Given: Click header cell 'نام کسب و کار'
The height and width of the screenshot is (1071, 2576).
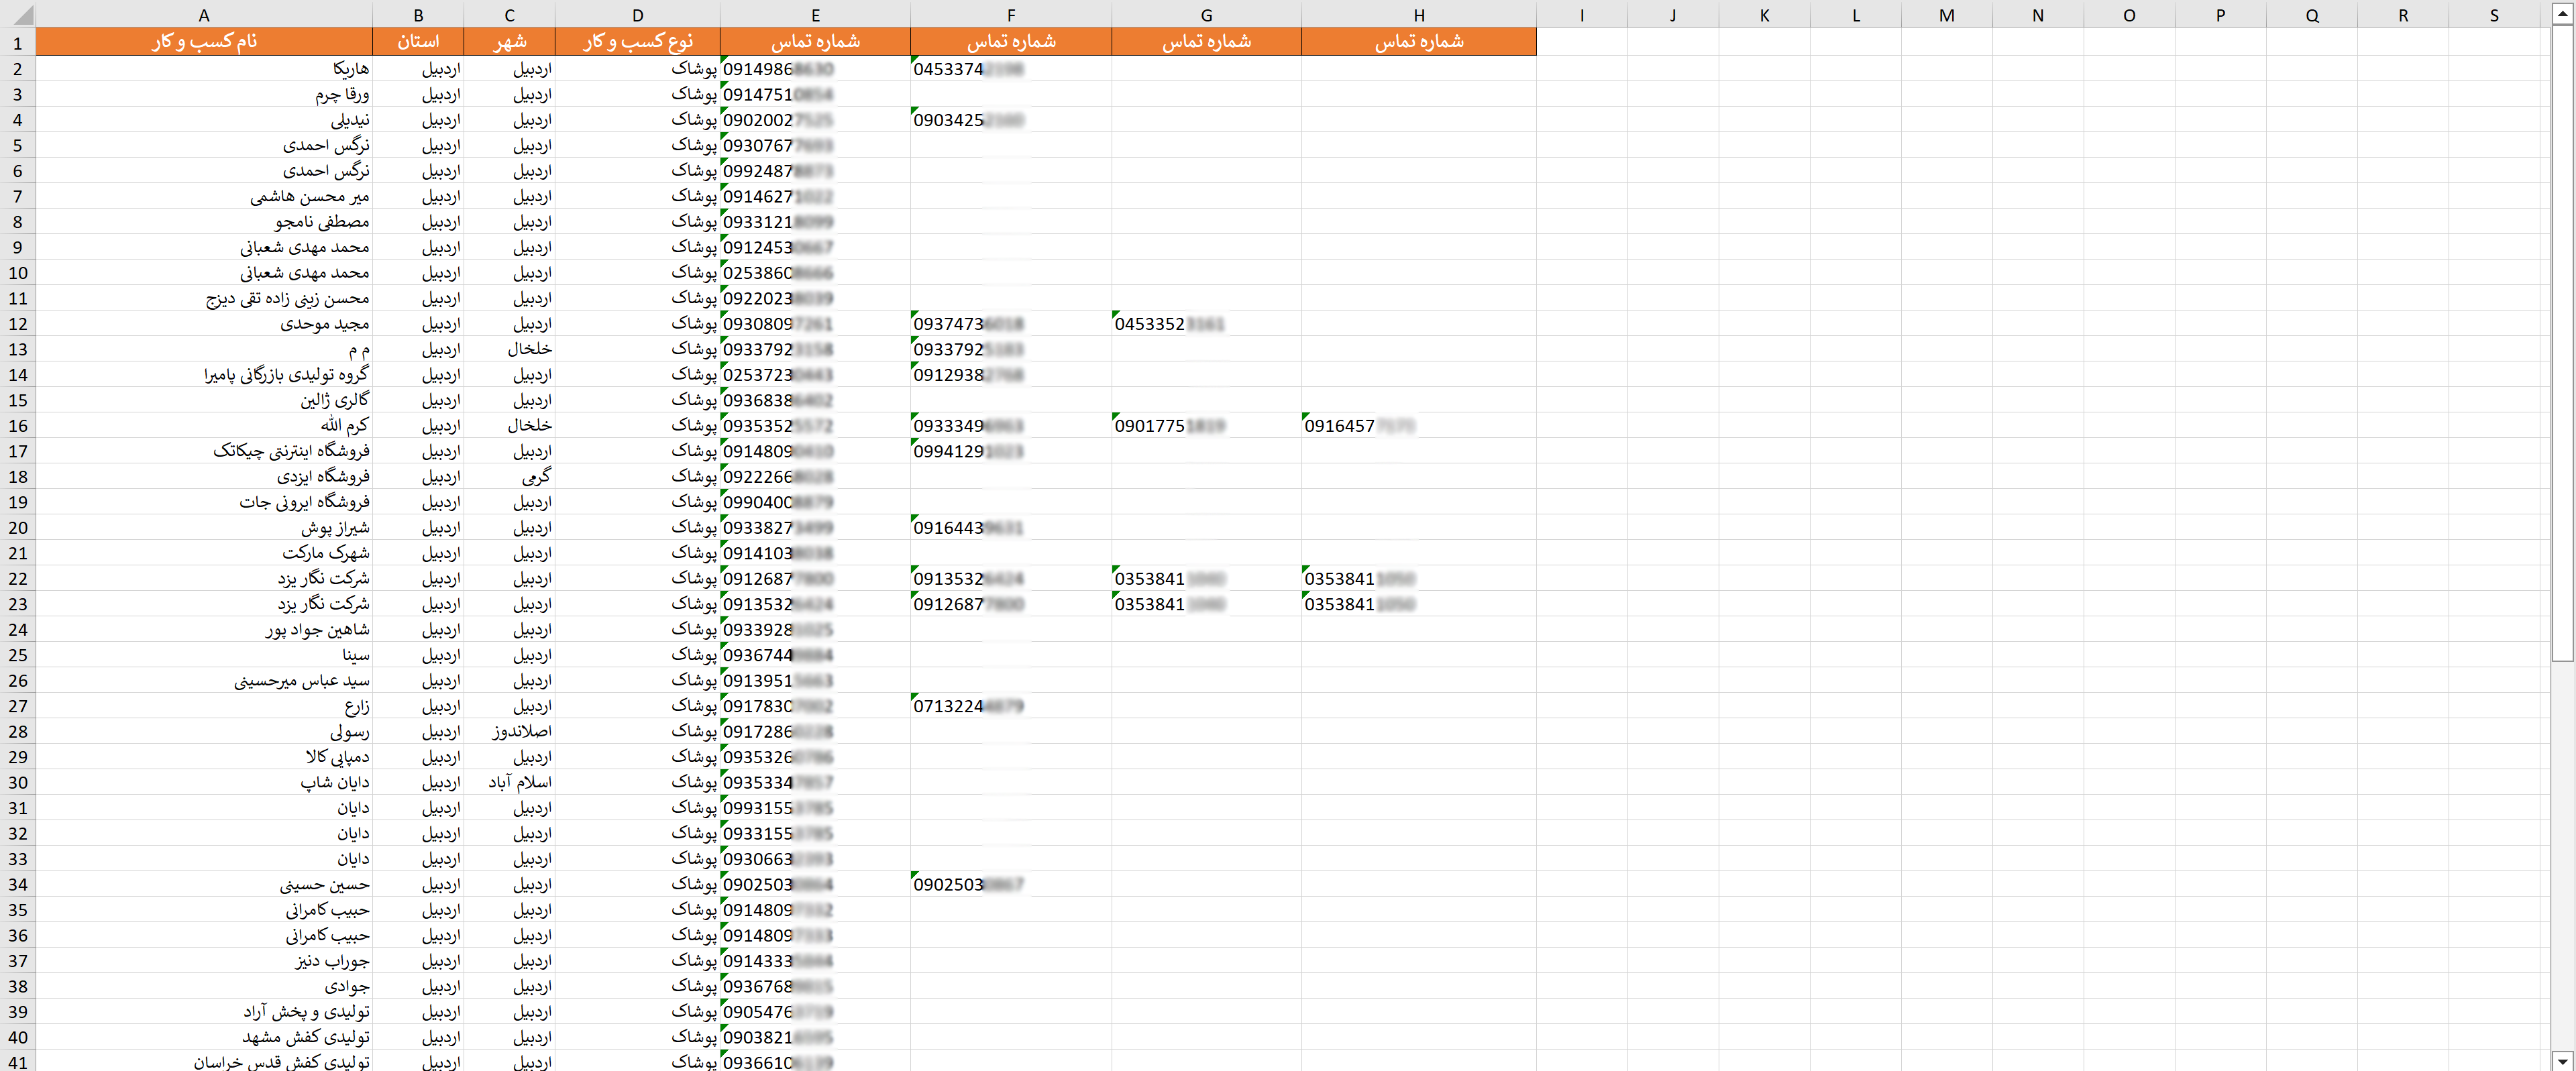Looking at the screenshot, I should click(x=204, y=41).
